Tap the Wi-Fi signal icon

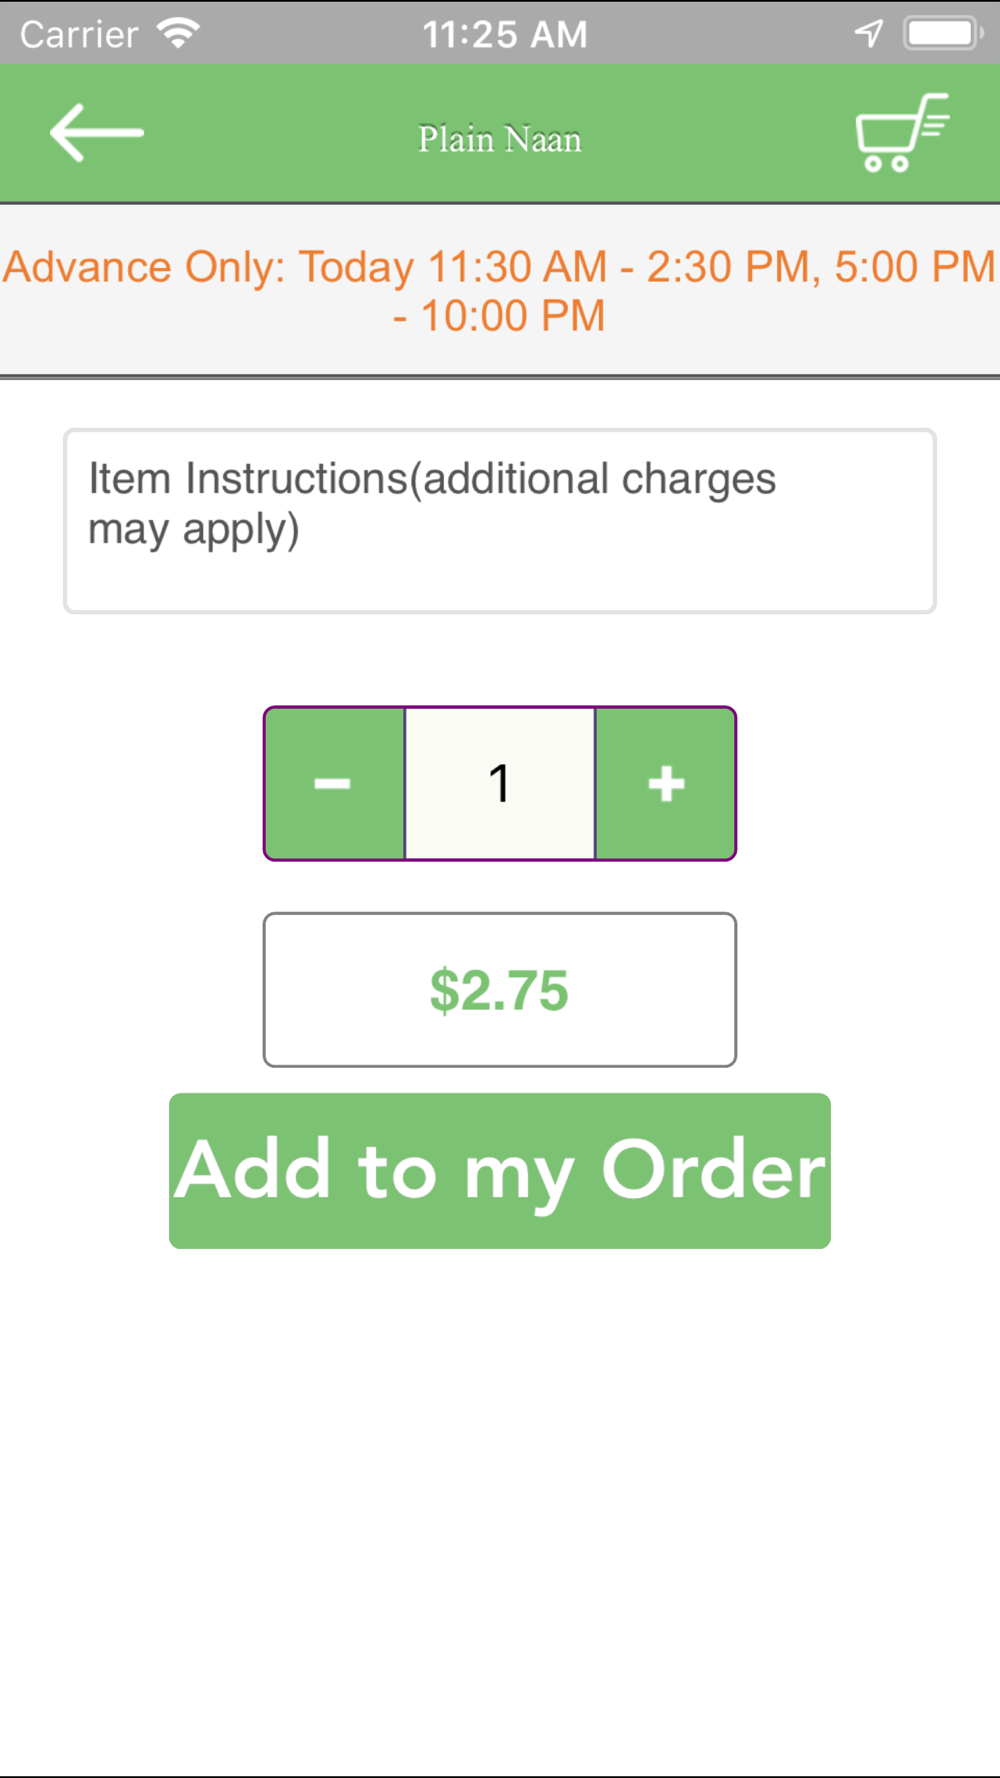(x=179, y=34)
